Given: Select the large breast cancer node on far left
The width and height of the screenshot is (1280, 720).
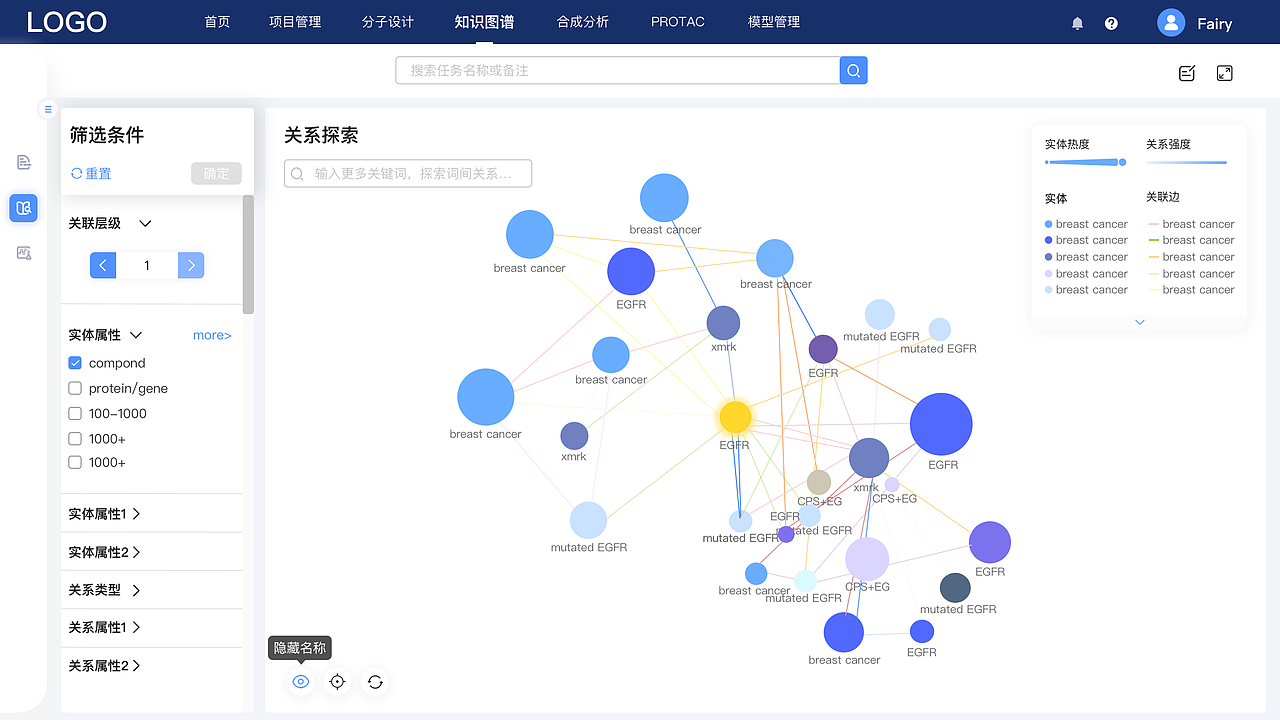Looking at the screenshot, I should coord(486,397).
